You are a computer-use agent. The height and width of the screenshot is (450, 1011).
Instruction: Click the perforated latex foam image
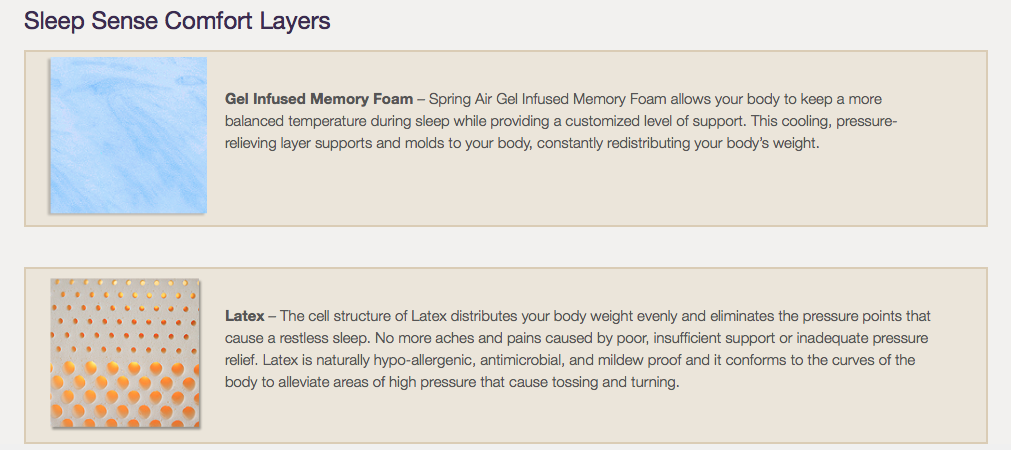tap(125, 353)
